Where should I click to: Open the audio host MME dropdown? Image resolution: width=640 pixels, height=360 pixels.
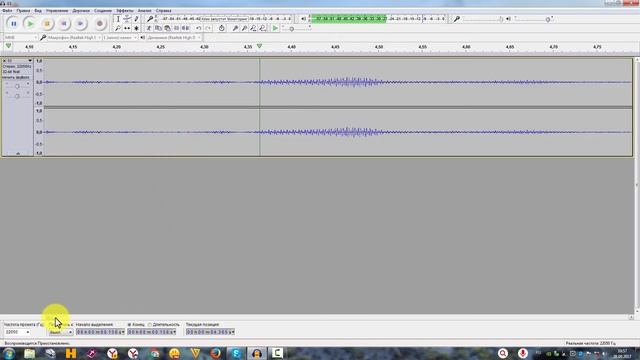(20, 38)
